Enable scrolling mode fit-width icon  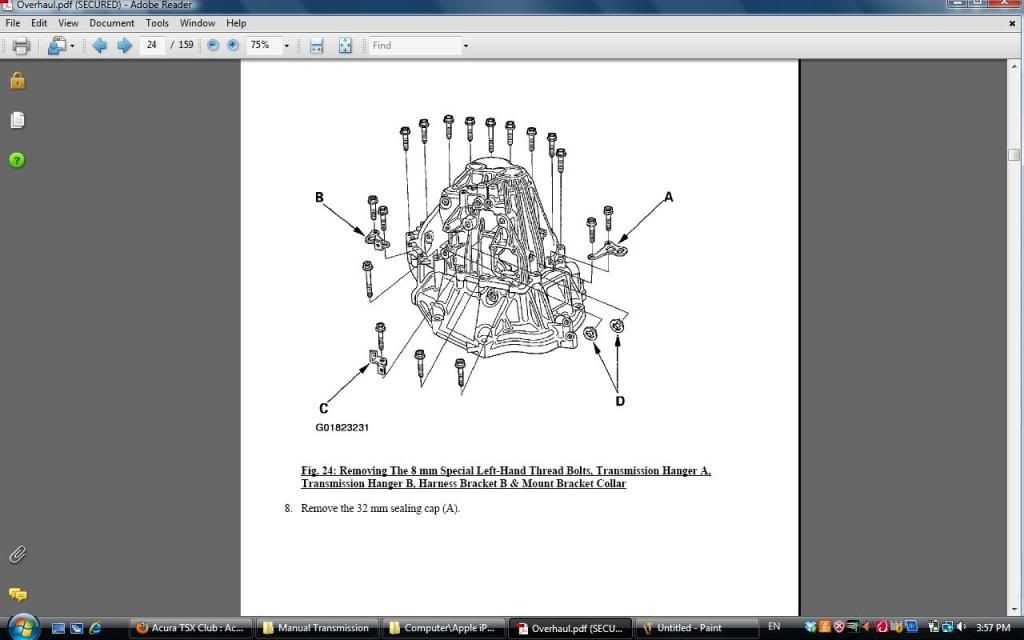pyautogui.click(x=317, y=46)
